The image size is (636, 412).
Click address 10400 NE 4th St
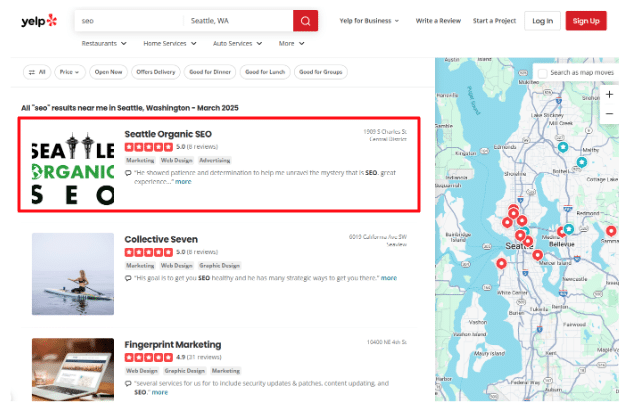click(387, 342)
